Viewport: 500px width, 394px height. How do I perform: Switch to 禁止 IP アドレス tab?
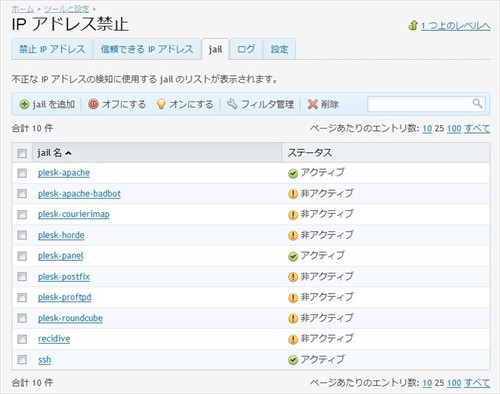52,49
